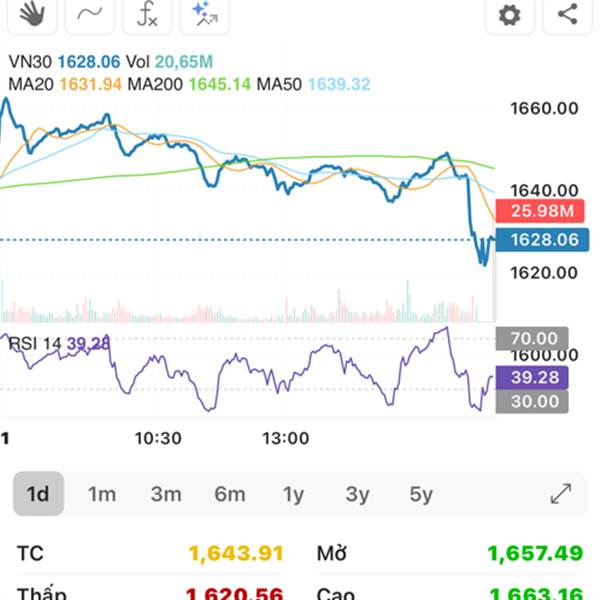Screen dimensions: 600x600
Task: Click the blue 1628.06 current price tag
Action: tap(542, 240)
